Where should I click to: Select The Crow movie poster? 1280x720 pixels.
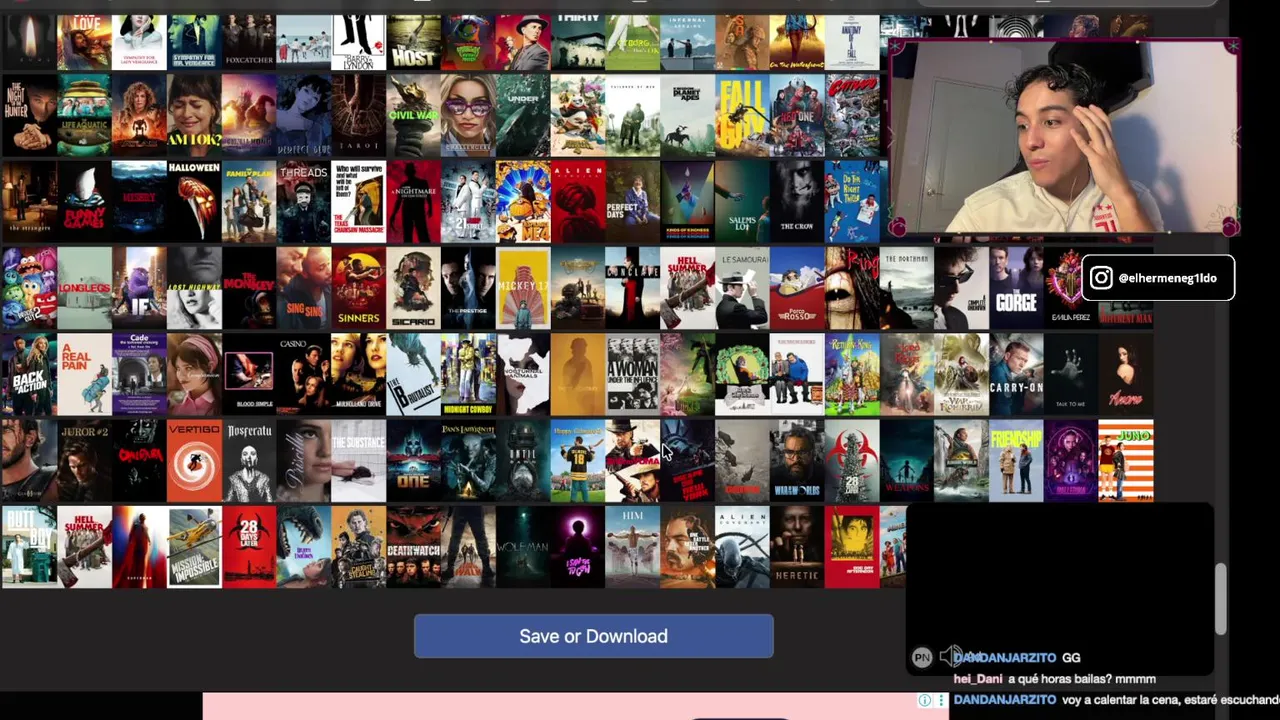pos(797,202)
